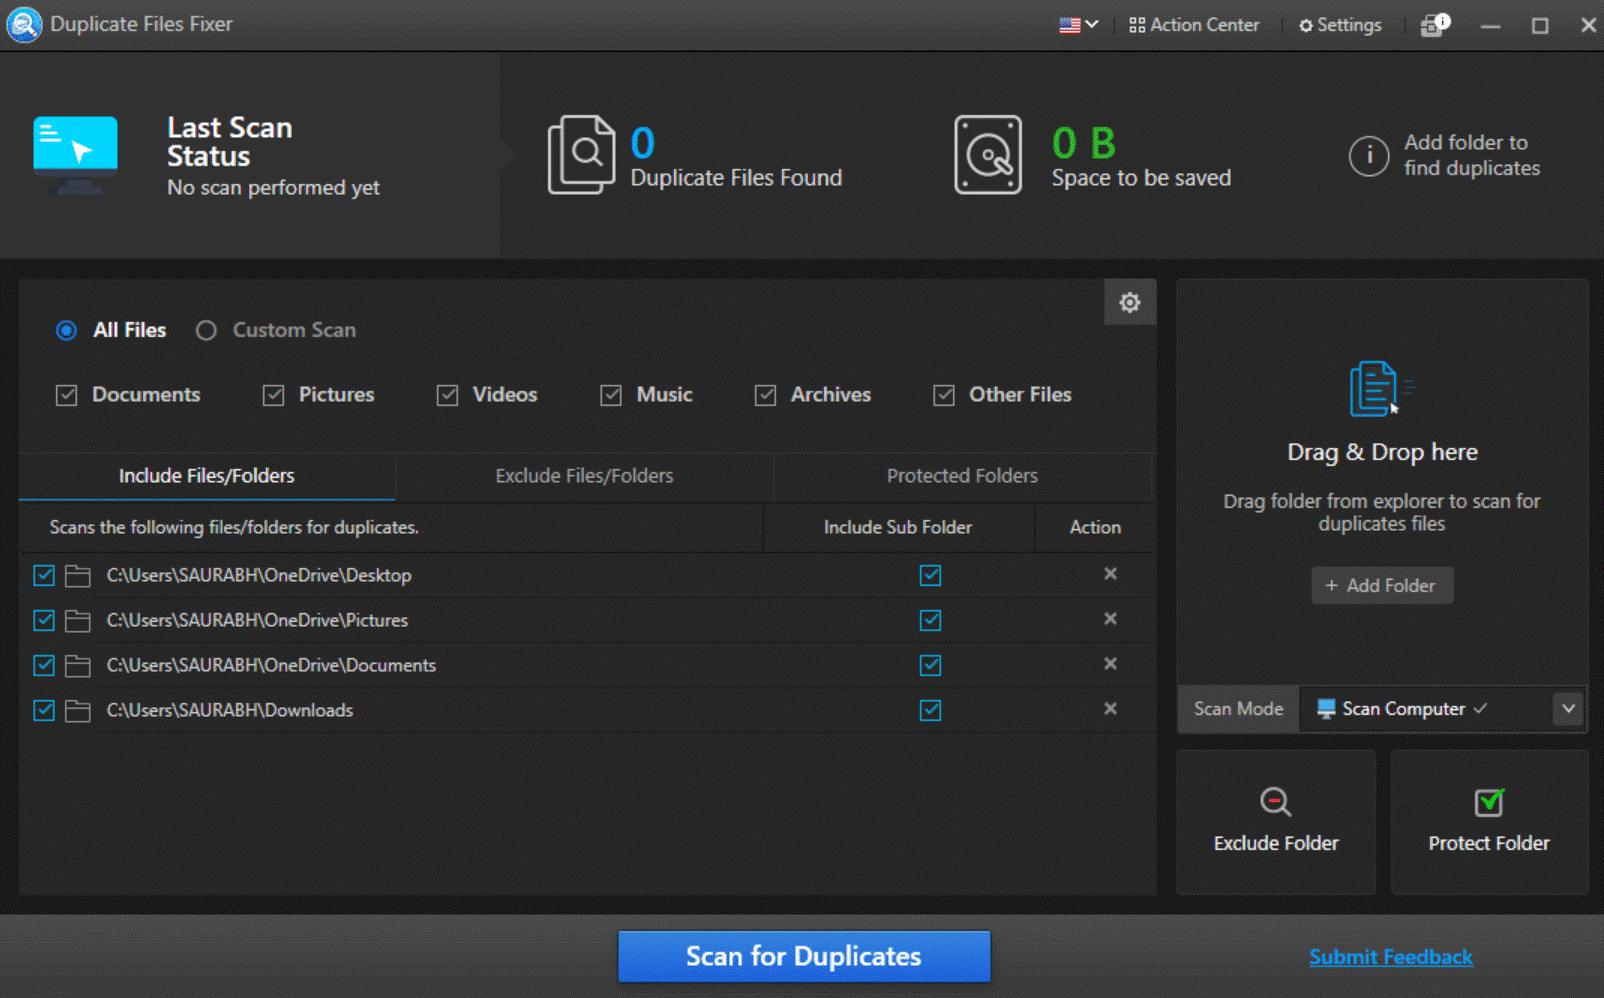Remove the OneDrive\Desktop folder from list

coord(1110,574)
